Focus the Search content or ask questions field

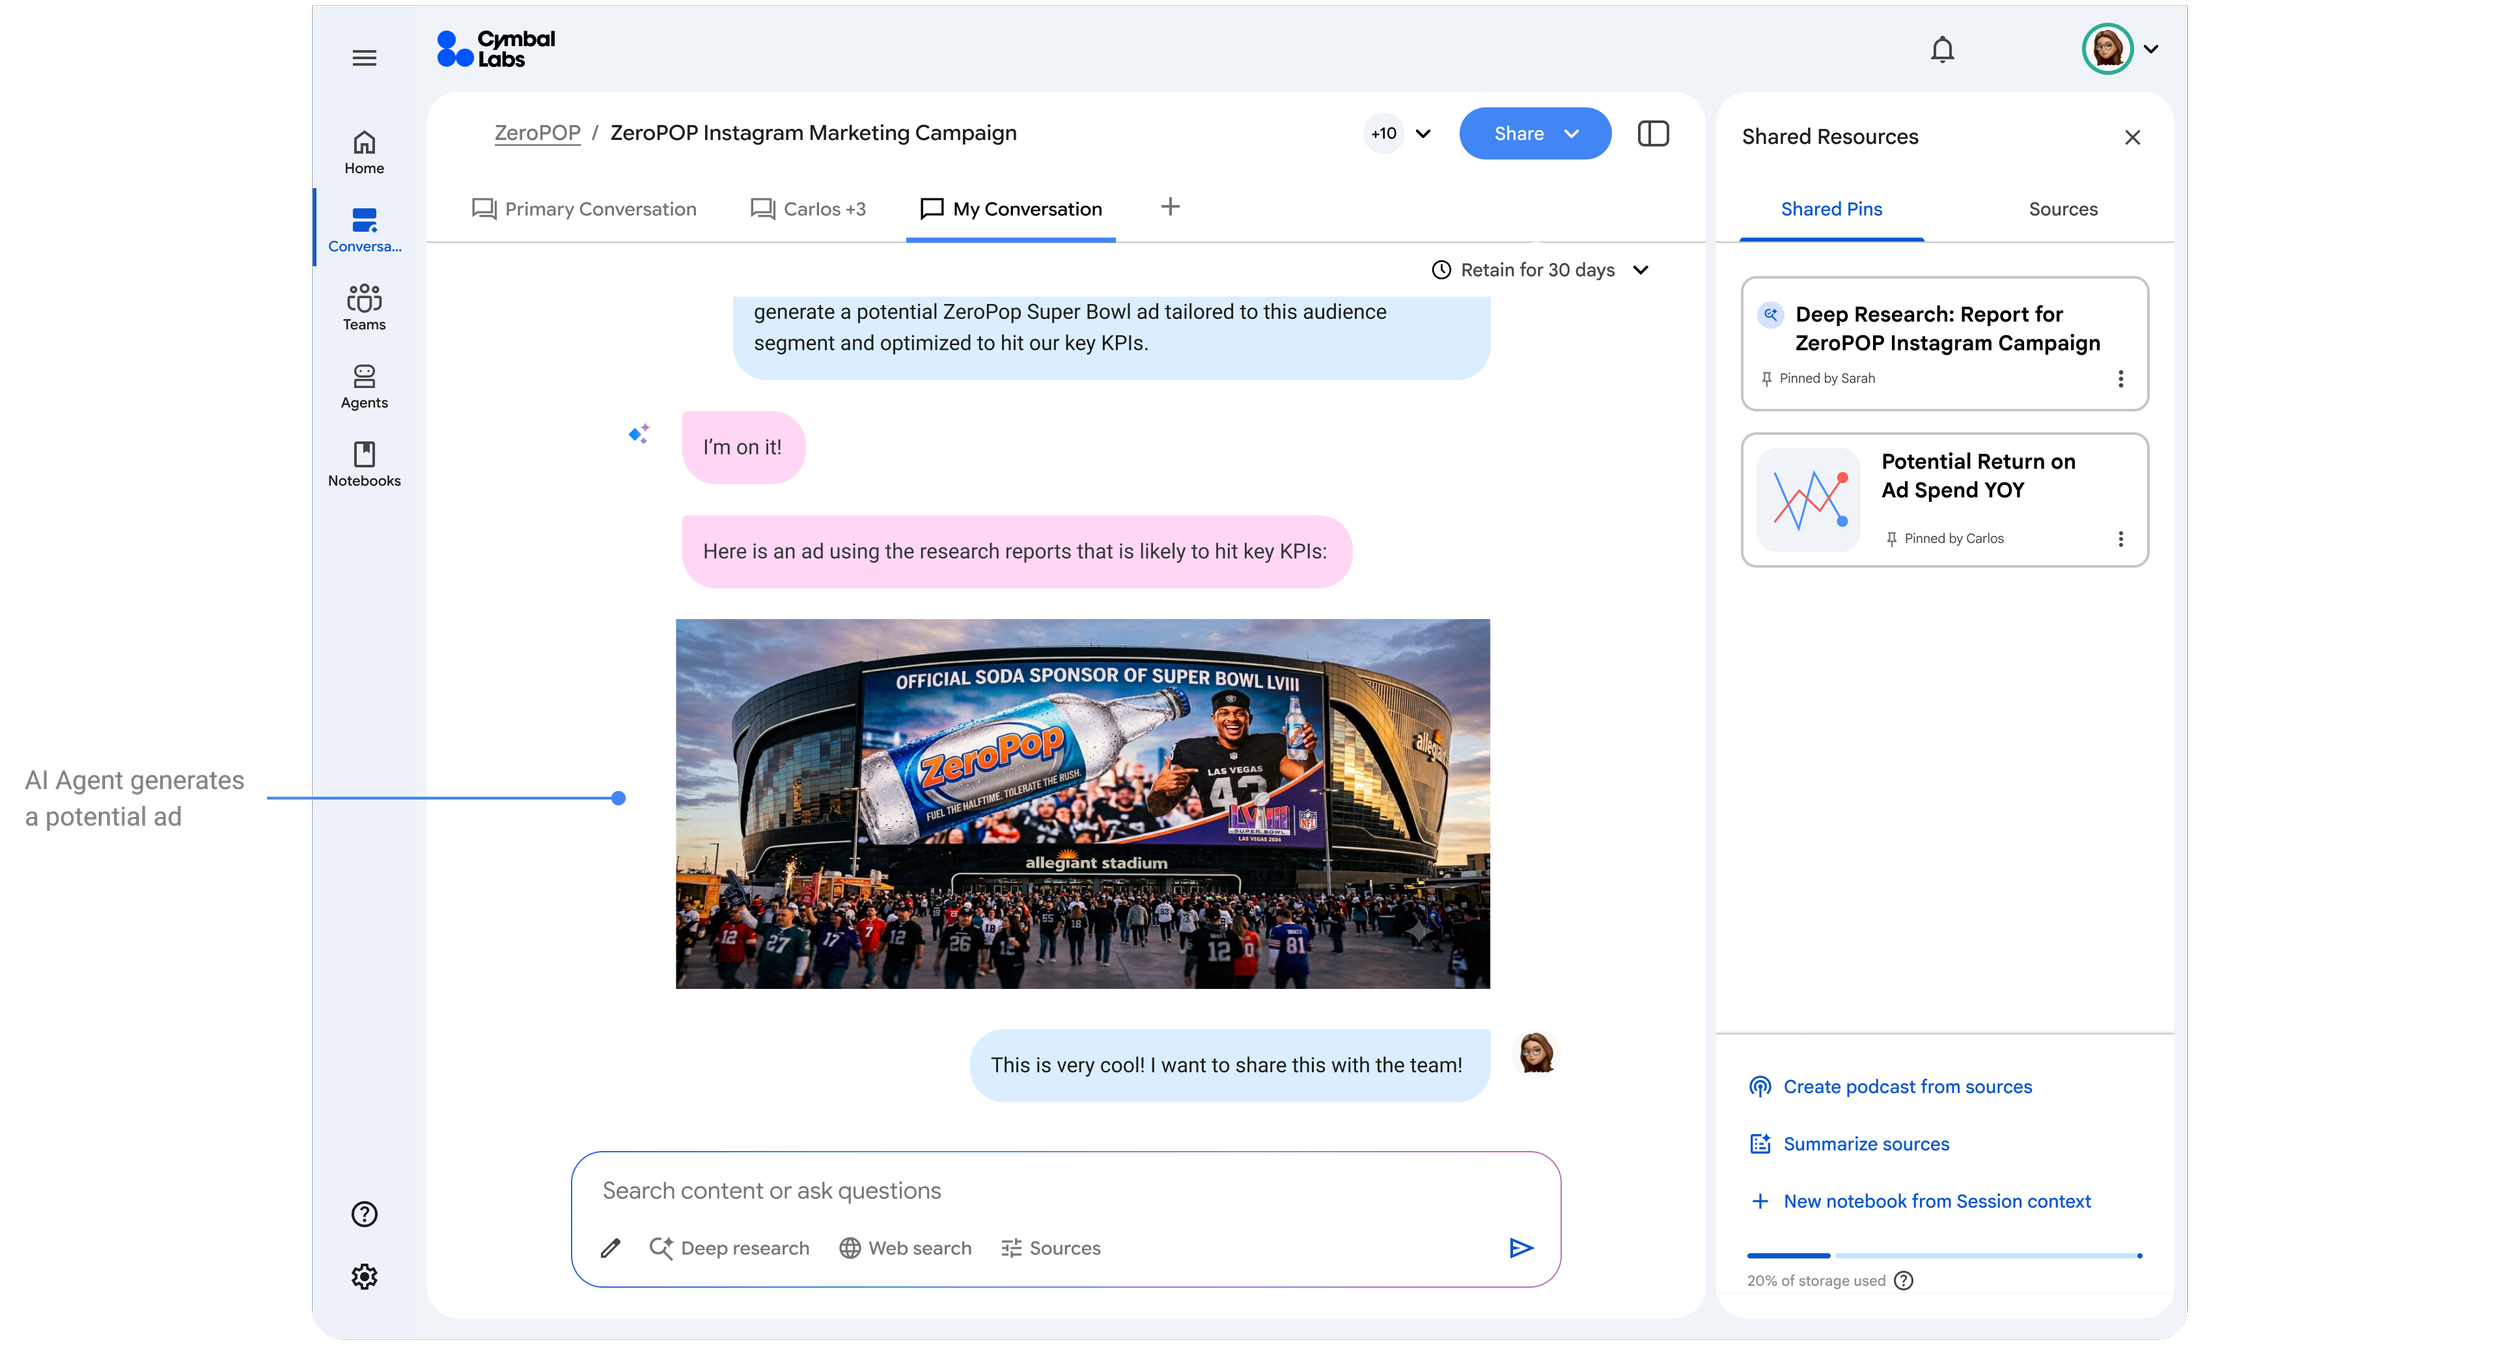pyautogui.click(x=1065, y=1191)
